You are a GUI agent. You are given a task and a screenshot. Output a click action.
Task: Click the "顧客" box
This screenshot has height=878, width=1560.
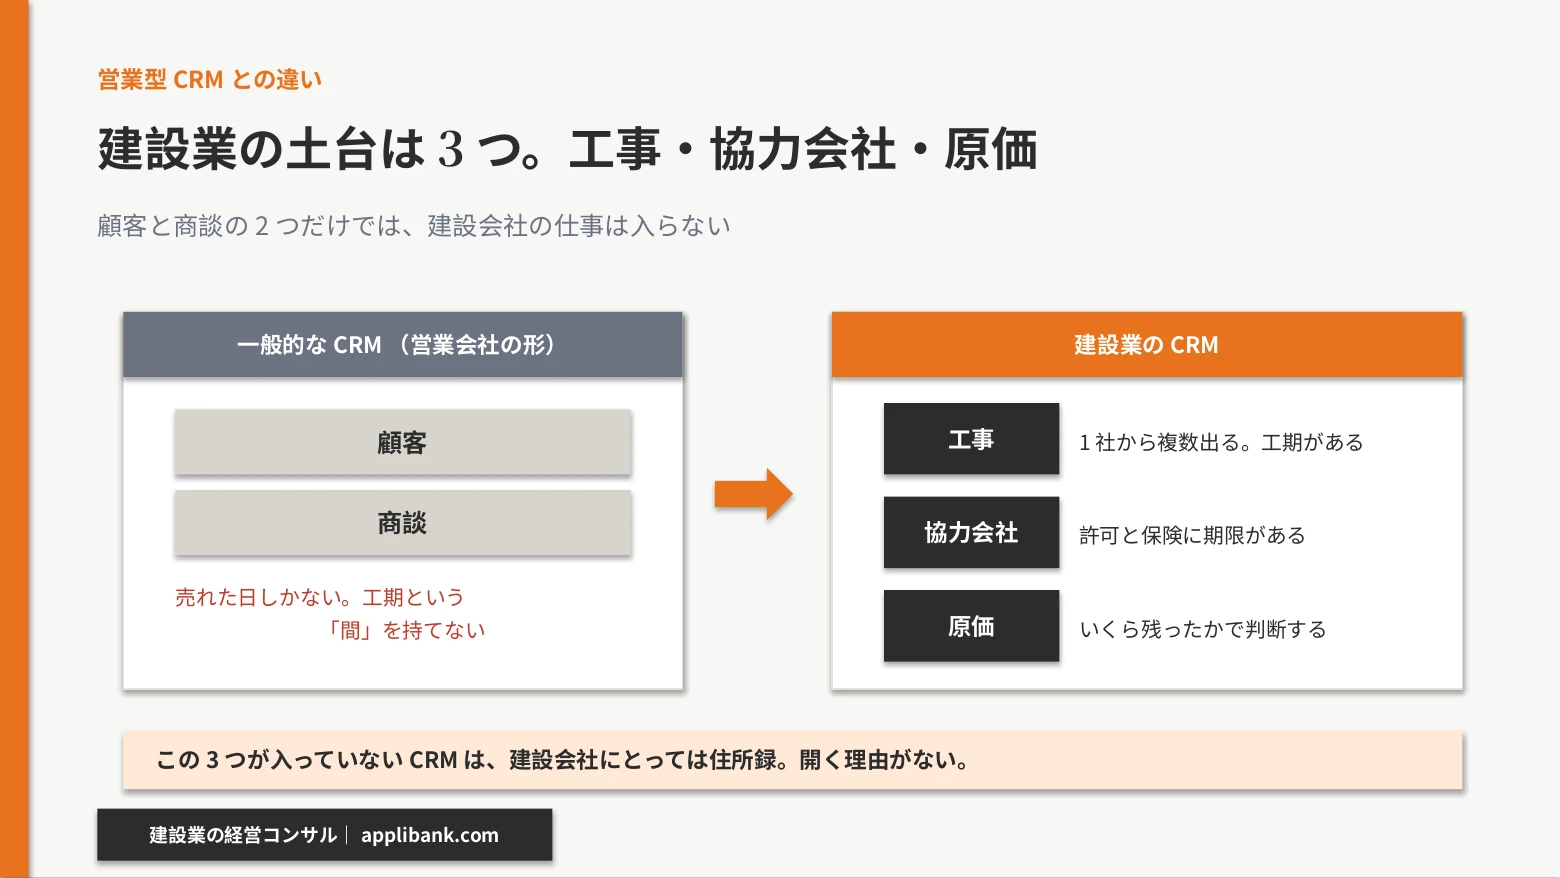[x=403, y=442]
